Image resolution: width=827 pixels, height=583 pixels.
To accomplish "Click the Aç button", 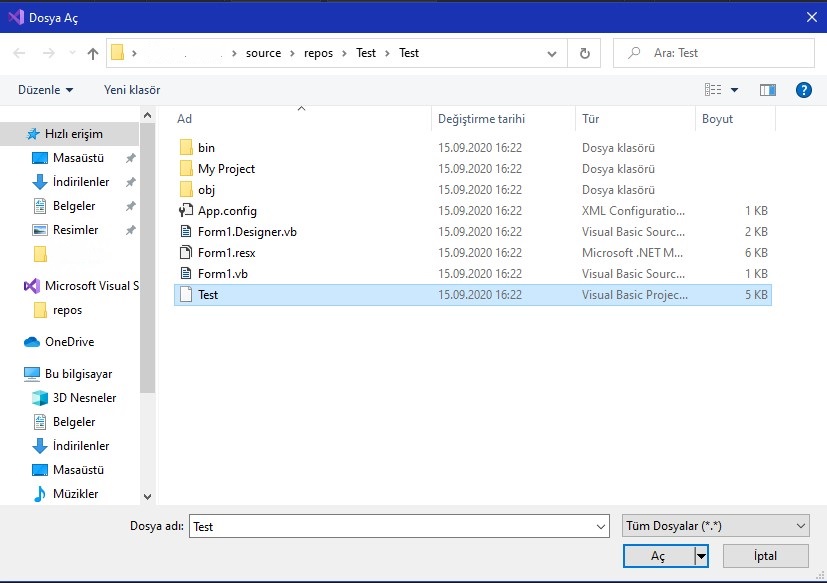I will click(x=658, y=556).
